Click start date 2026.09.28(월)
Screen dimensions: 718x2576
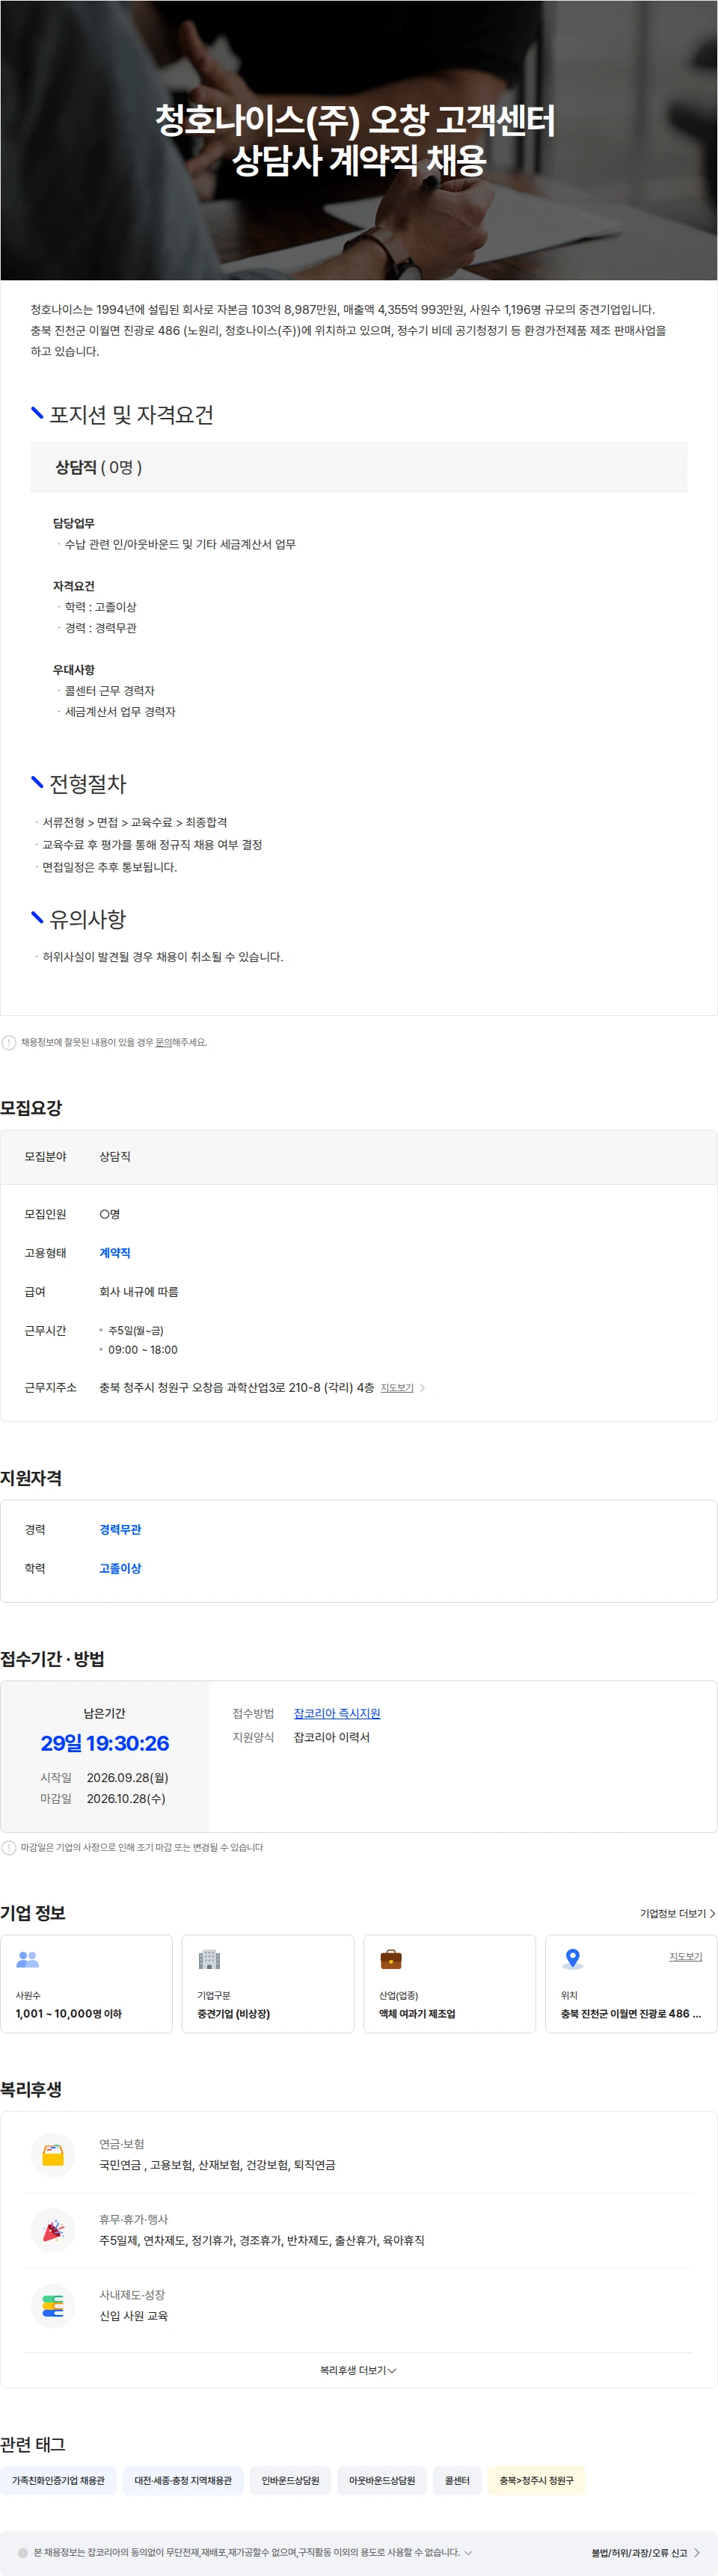tap(128, 1777)
